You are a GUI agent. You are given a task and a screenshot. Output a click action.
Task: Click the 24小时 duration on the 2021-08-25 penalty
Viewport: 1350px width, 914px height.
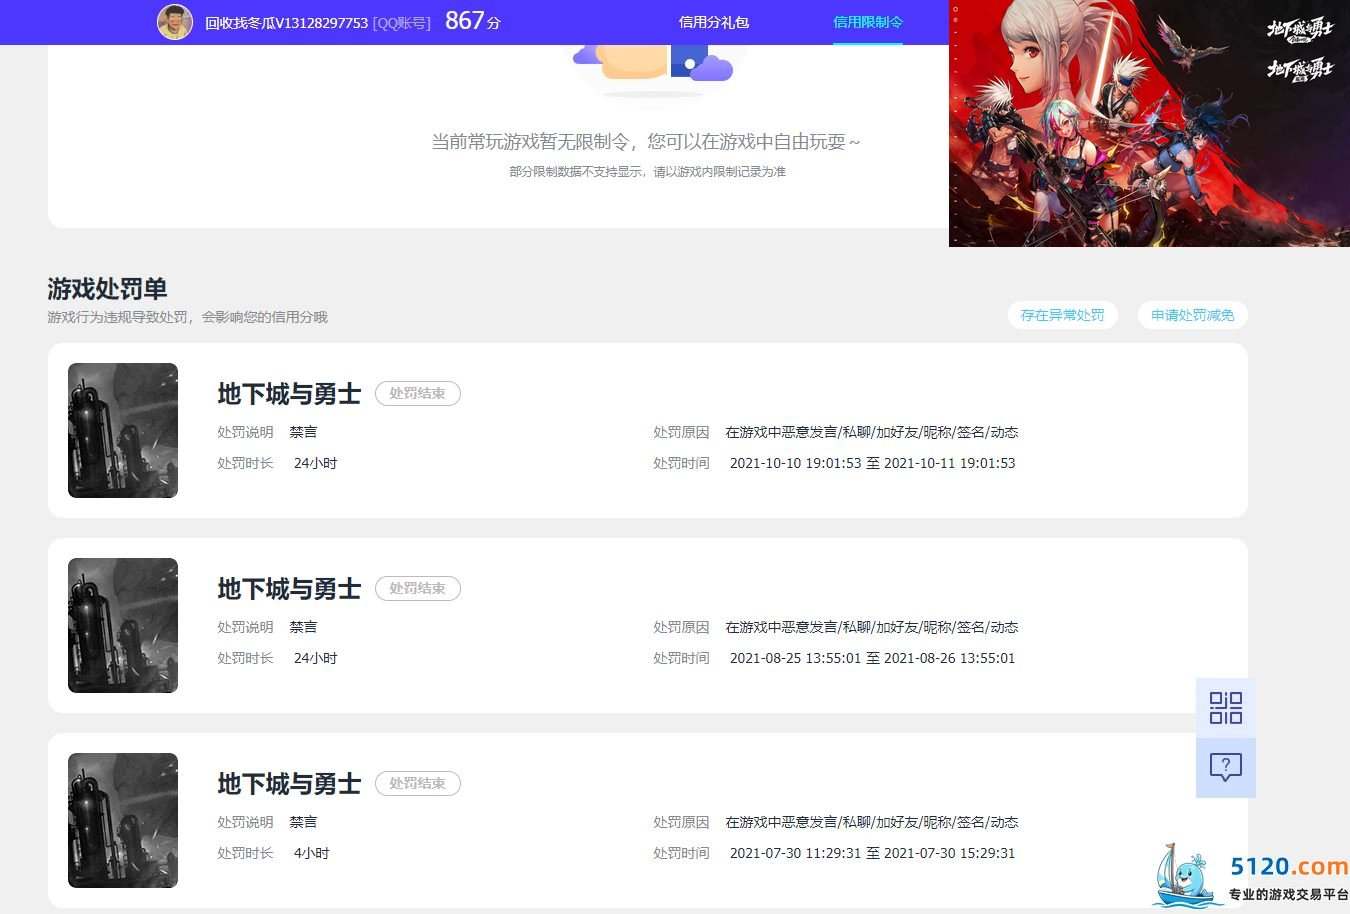point(315,658)
